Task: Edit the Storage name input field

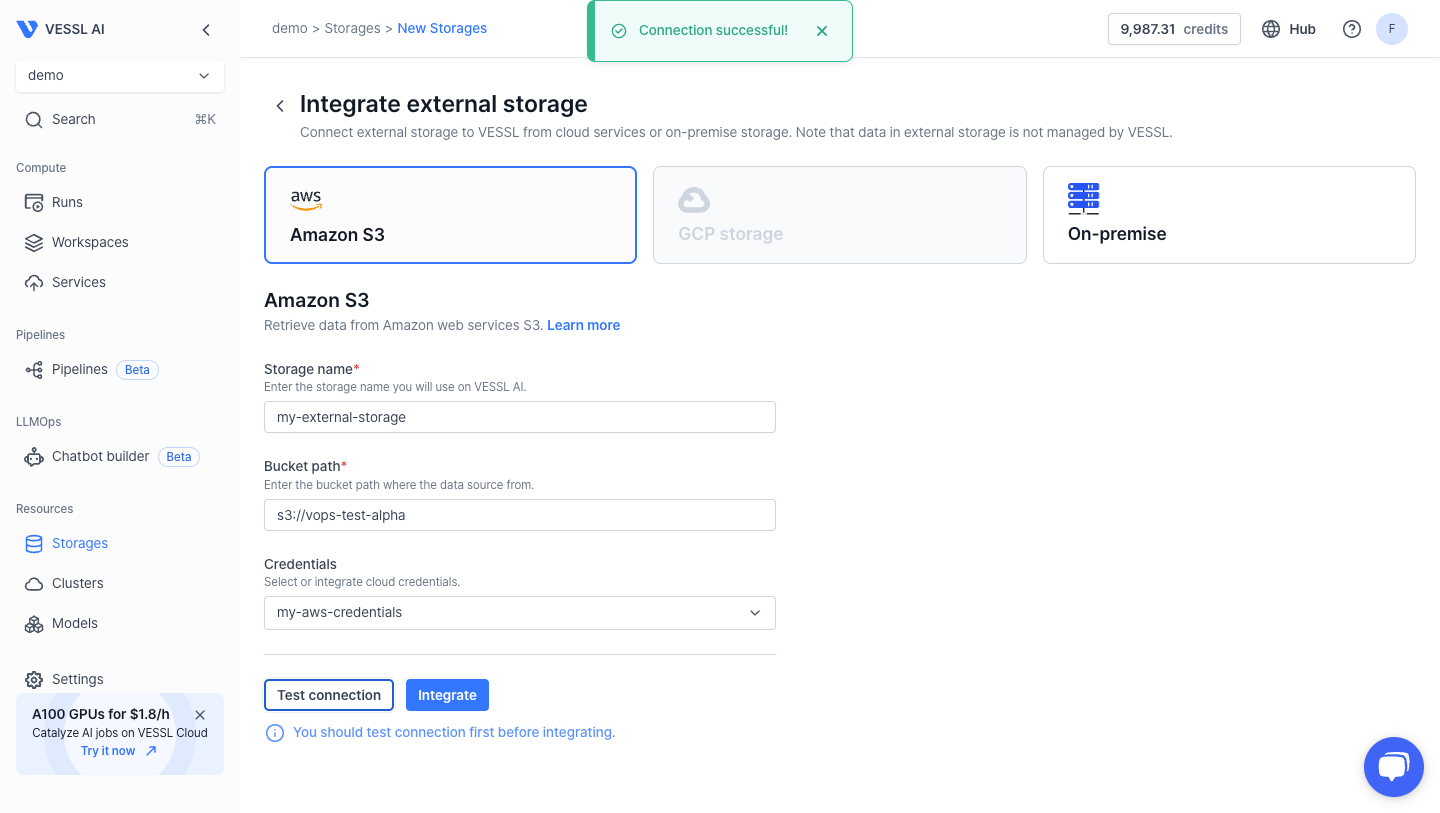Action: point(520,417)
